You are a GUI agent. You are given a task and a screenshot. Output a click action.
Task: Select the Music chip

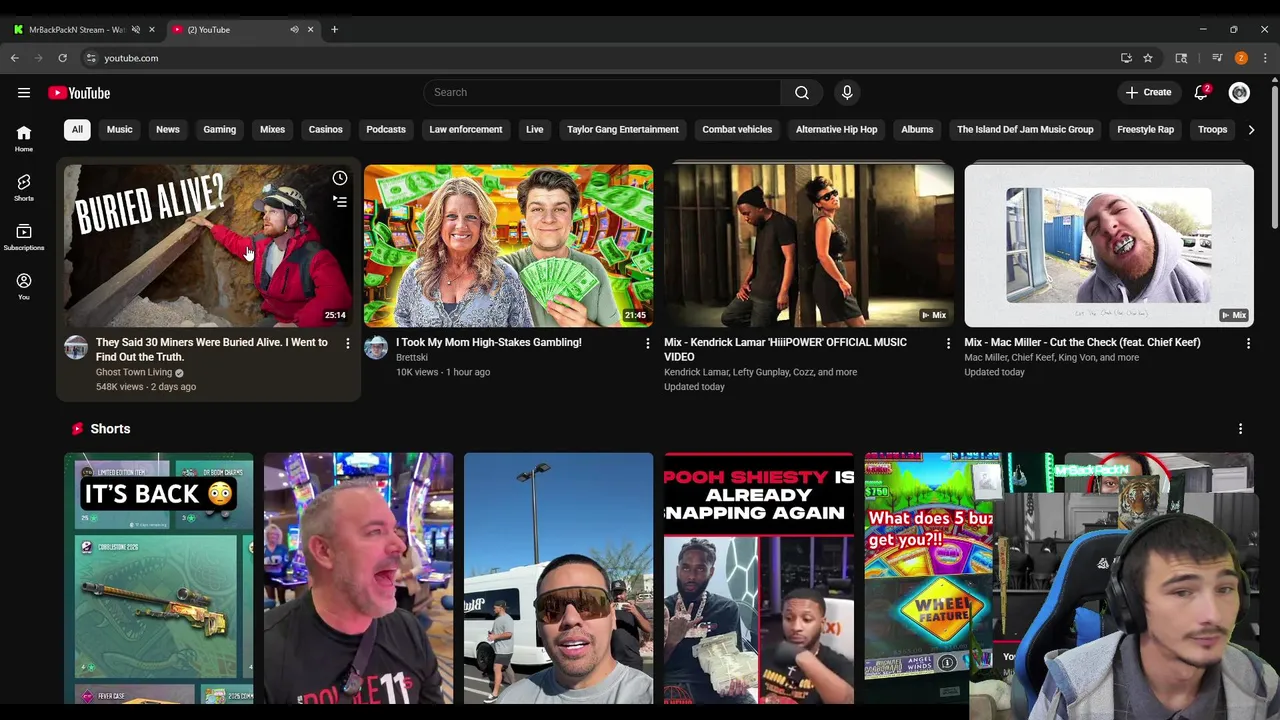pos(120,129)
